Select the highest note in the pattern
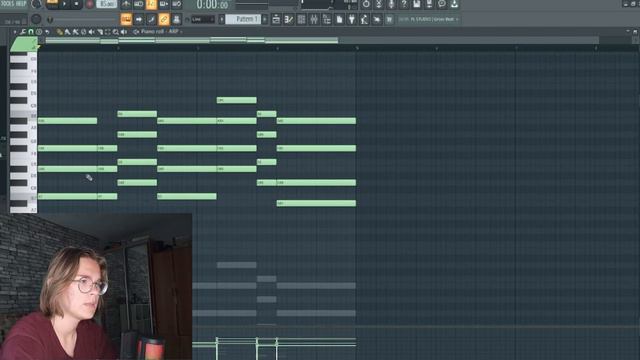Screen dimensions: 640x360 237,100
